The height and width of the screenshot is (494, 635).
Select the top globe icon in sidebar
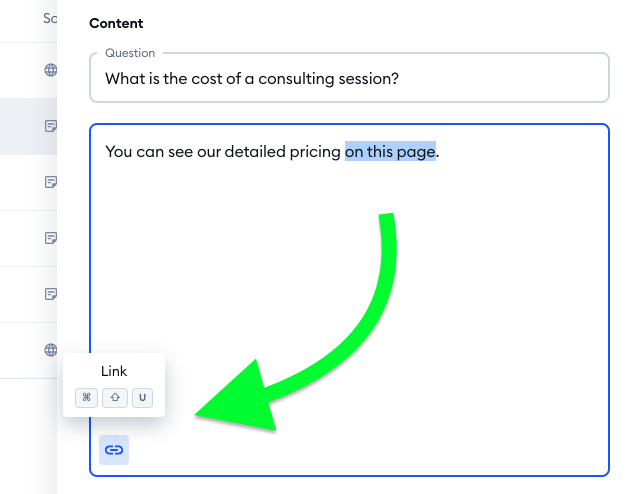(x=51, y=70)
